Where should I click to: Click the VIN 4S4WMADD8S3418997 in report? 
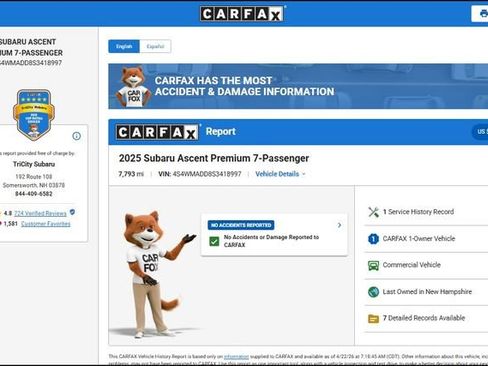[207, 174]
